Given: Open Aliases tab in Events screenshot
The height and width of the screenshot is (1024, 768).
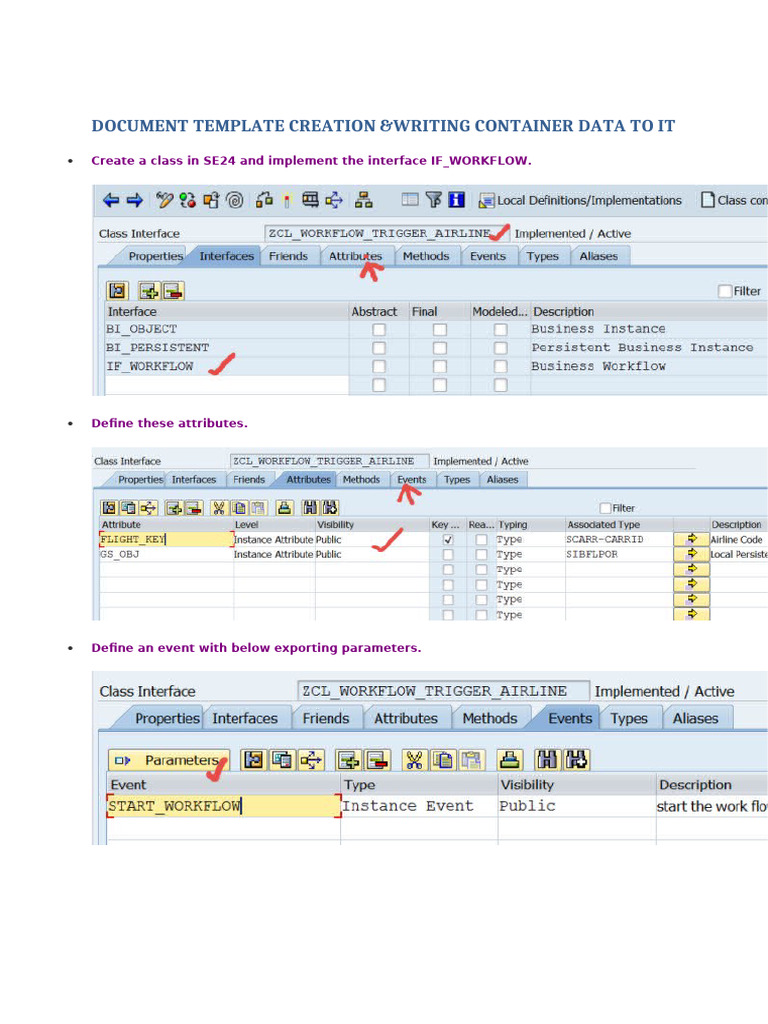Looking at the screenshot, I should coord(696,718).
